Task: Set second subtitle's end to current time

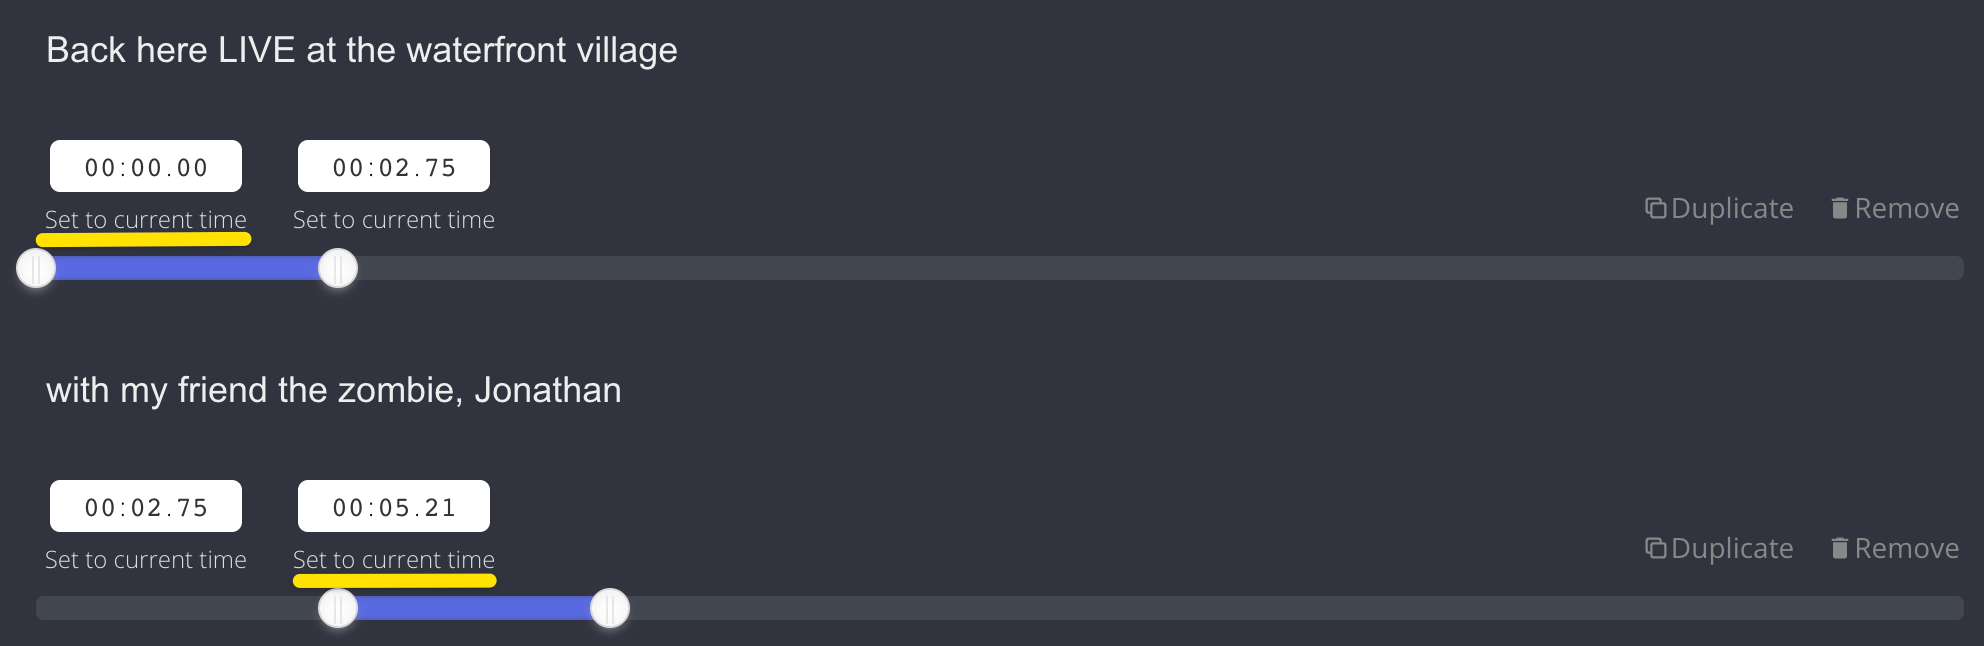Action: pyautogui.click(x=394, y=560)
